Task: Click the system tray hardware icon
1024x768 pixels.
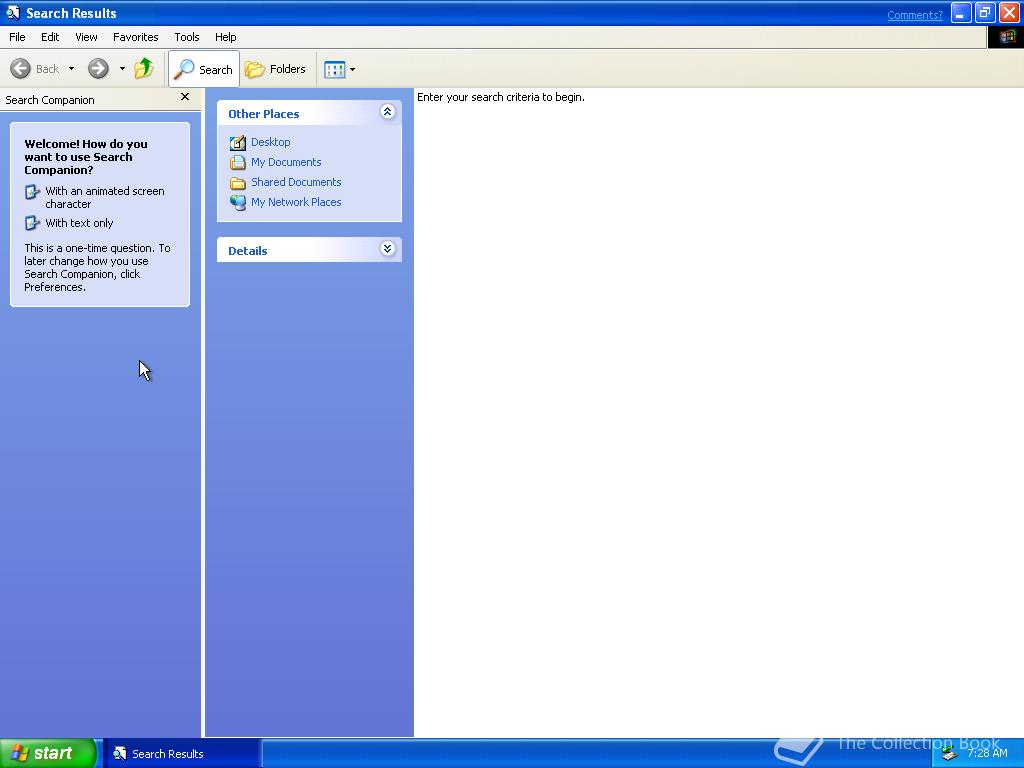Action: coord(950,754)
